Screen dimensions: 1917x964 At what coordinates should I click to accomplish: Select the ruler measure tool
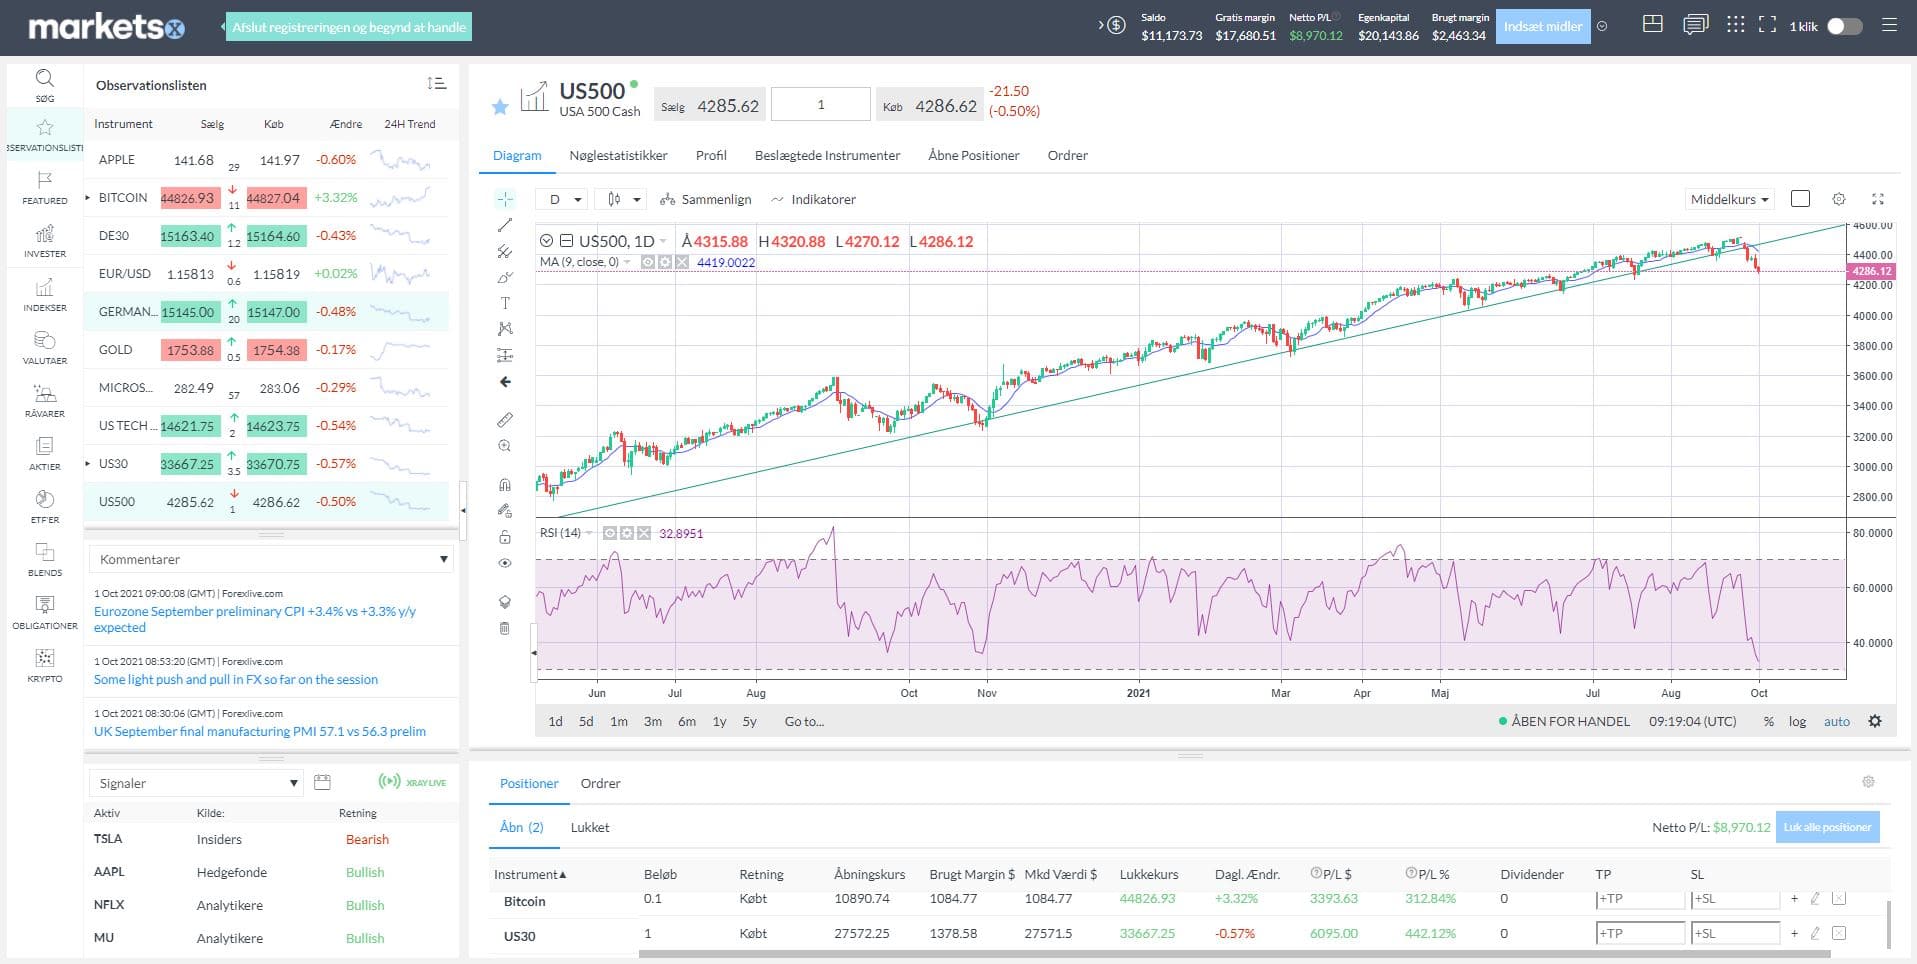point(505,419)
